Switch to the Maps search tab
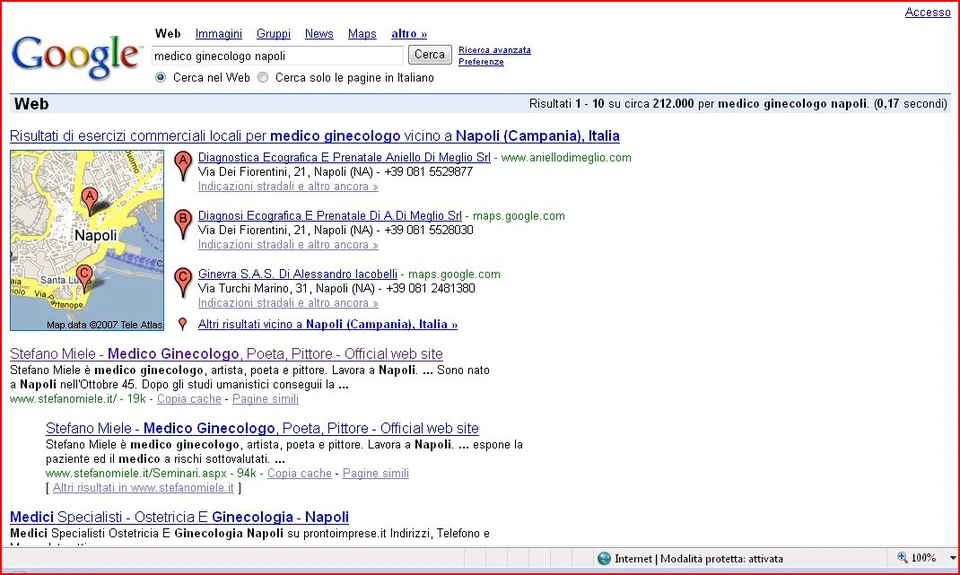Image resolution: width=960 pixels, height=575 pixels. (362, 34)
